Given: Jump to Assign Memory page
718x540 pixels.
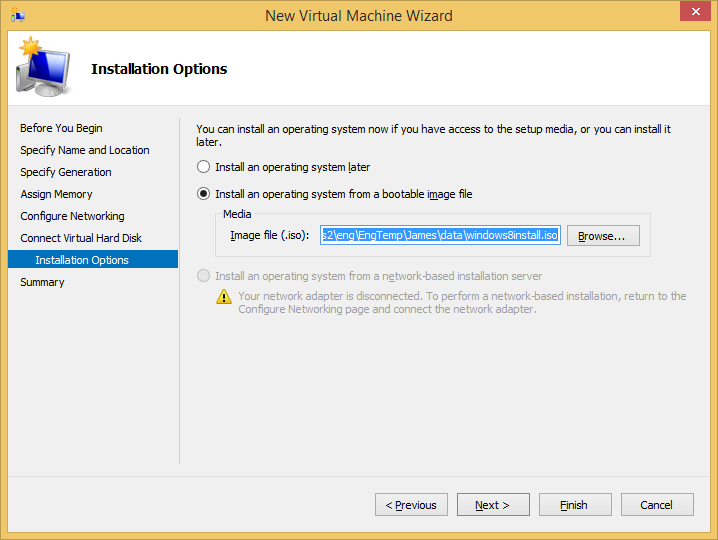Looking at the screenshot, I should click(x=56, y=194).
